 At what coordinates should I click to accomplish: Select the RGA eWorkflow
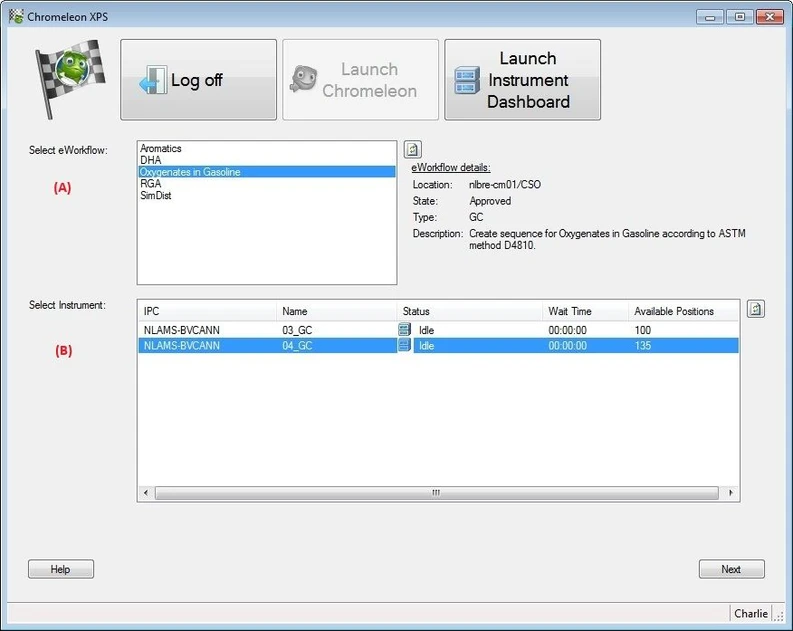pyautogui.click(x=151, y=184)
